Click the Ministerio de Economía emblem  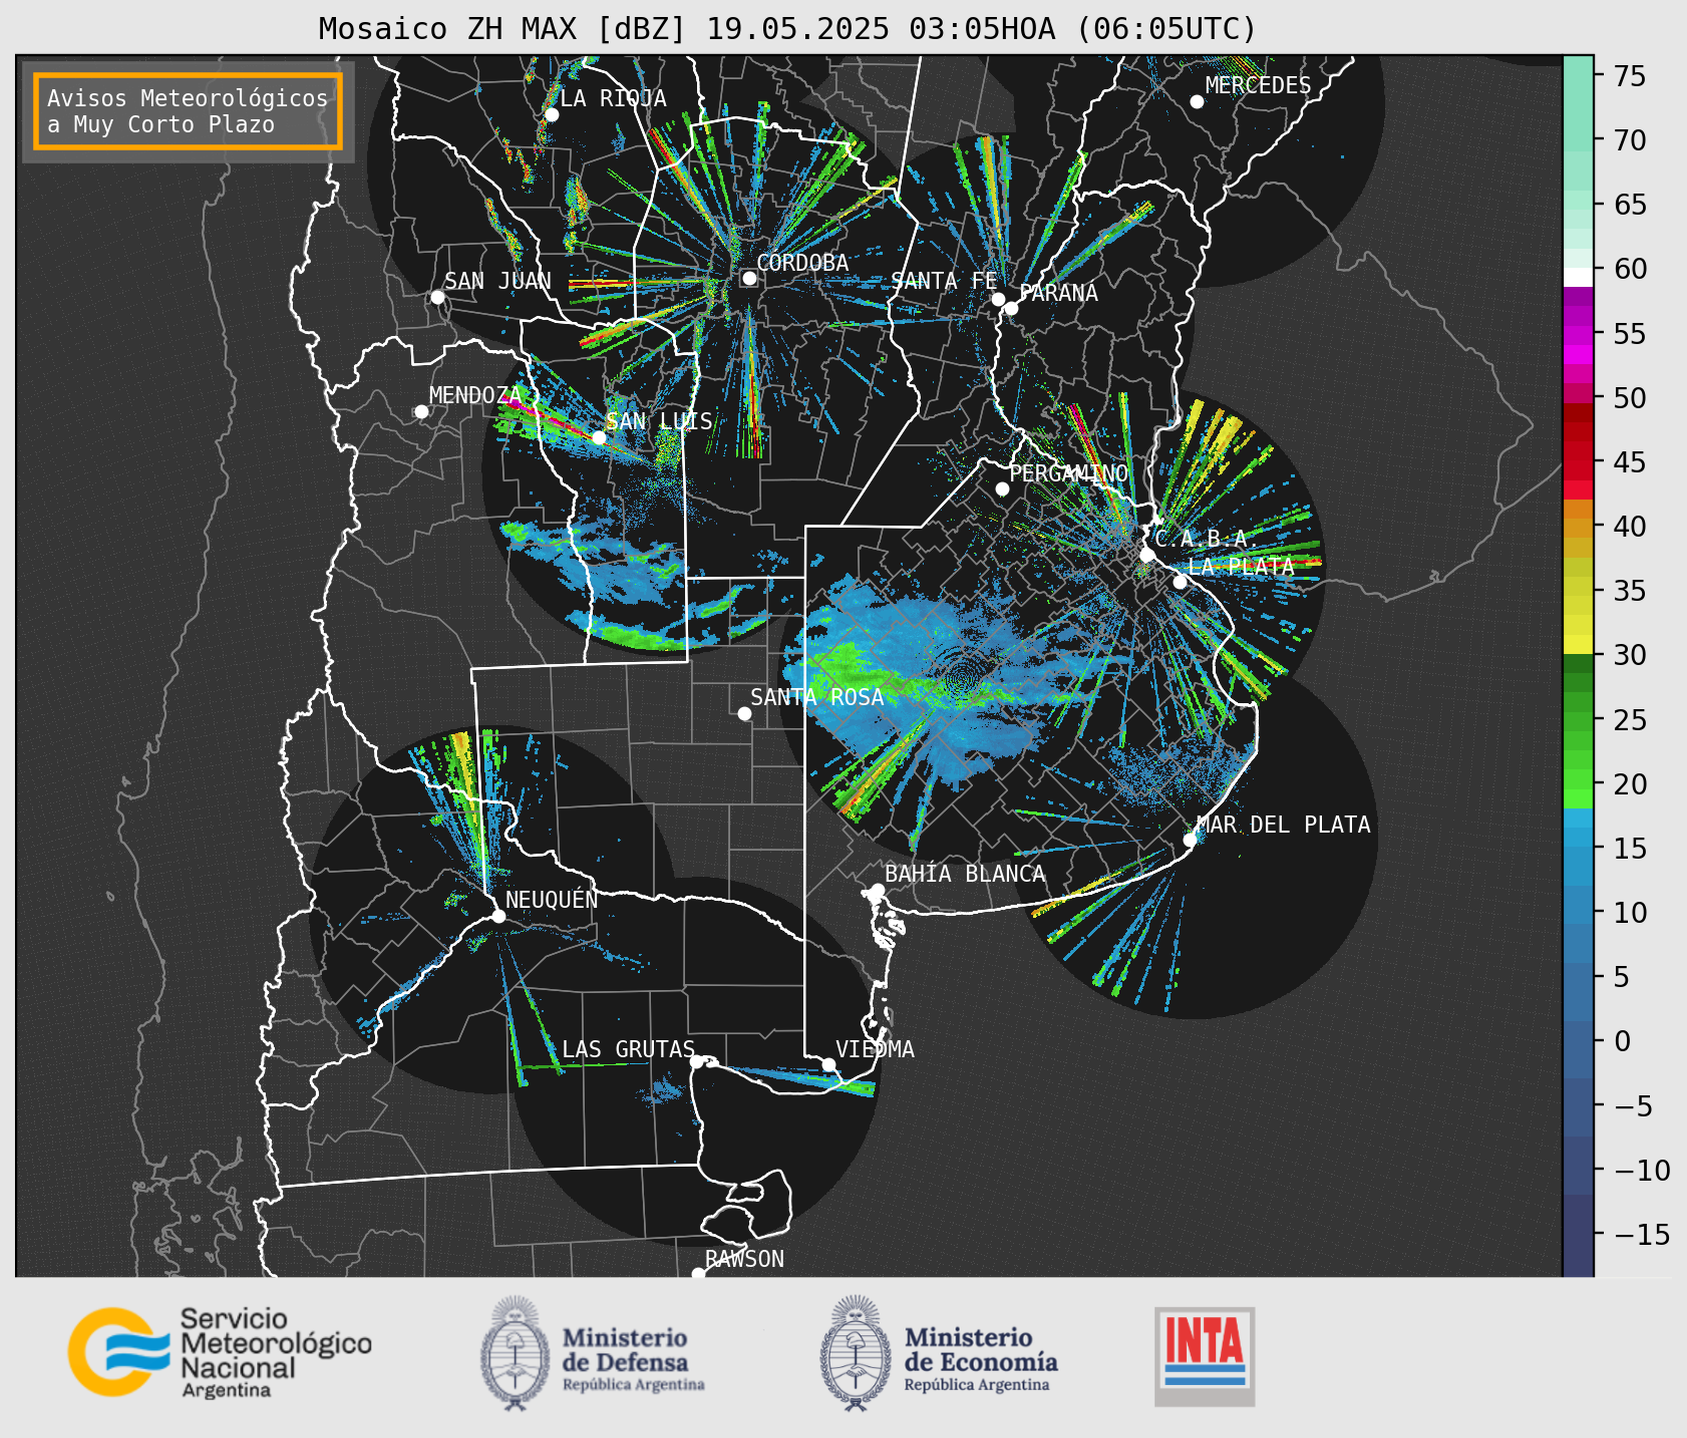pos(855,1353)
